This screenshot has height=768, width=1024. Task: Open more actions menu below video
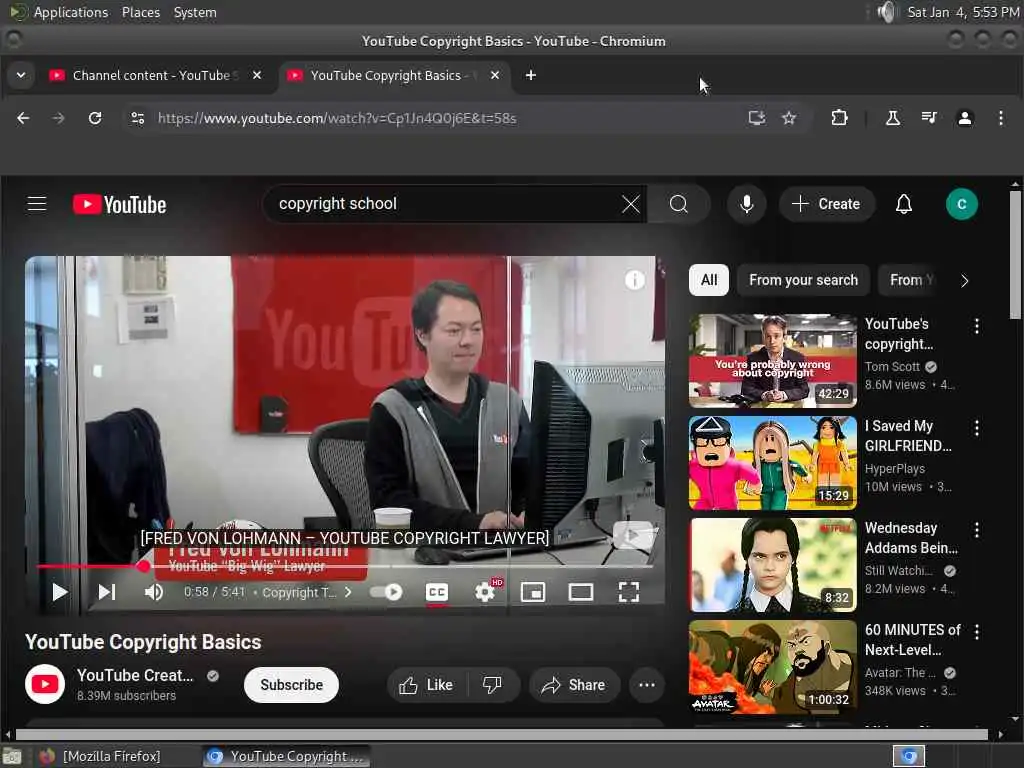click(647, 685)
